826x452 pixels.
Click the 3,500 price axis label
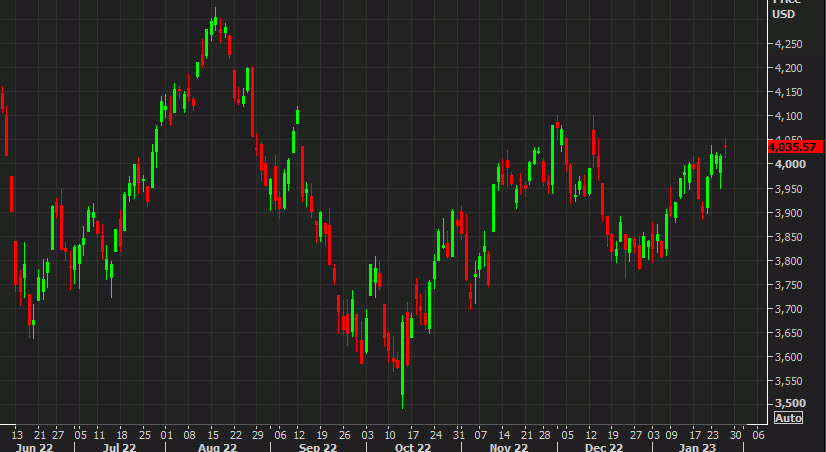790,404
